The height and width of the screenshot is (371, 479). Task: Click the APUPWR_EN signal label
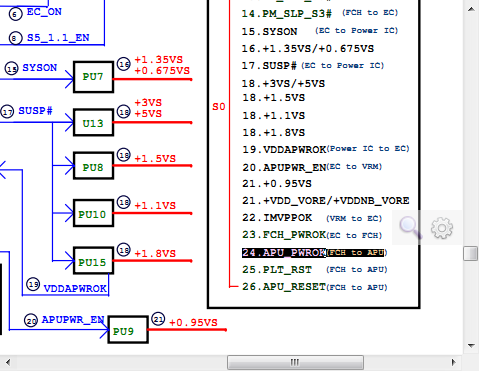pos(73,320)
